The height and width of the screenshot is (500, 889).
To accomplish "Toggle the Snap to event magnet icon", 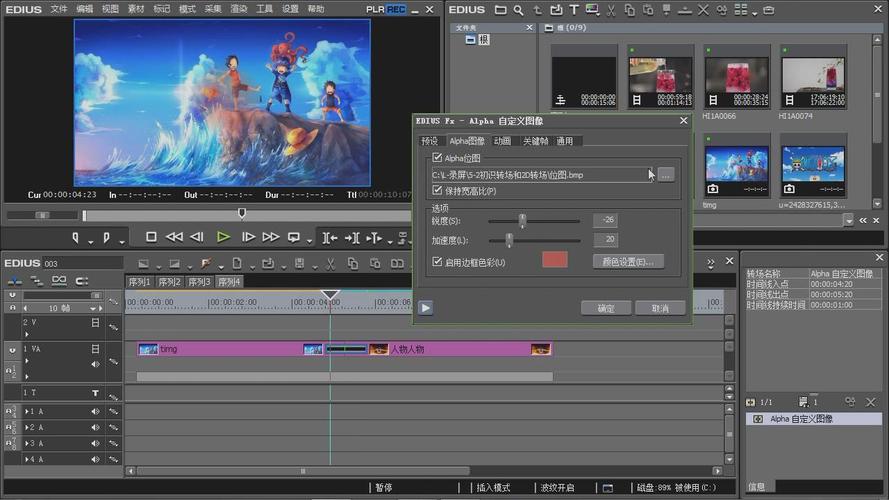I will pos(82,281).
